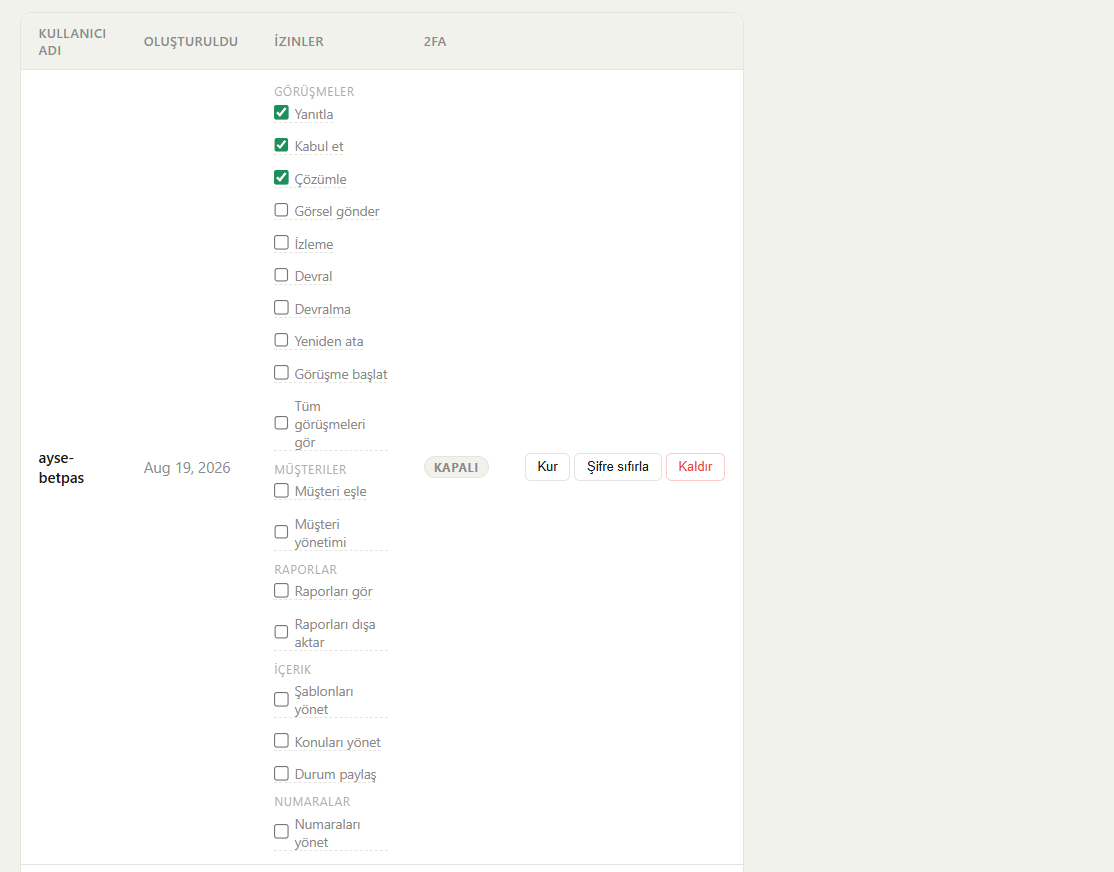The image size is (1114, 872).
Task: Enable the Konuları yönet permission
Action: [281, 741]
